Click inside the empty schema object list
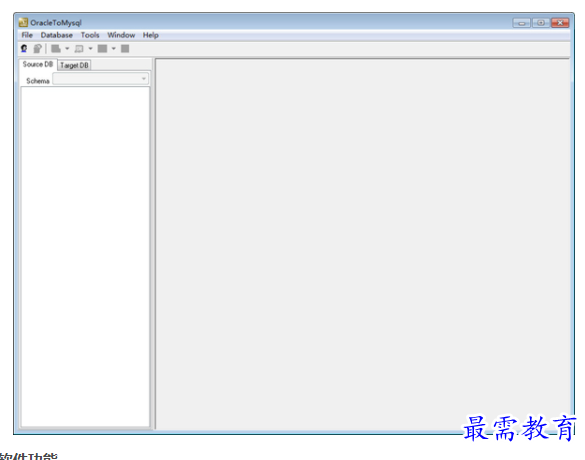Screen dimensions: 585x460 [x=85, y=257]
